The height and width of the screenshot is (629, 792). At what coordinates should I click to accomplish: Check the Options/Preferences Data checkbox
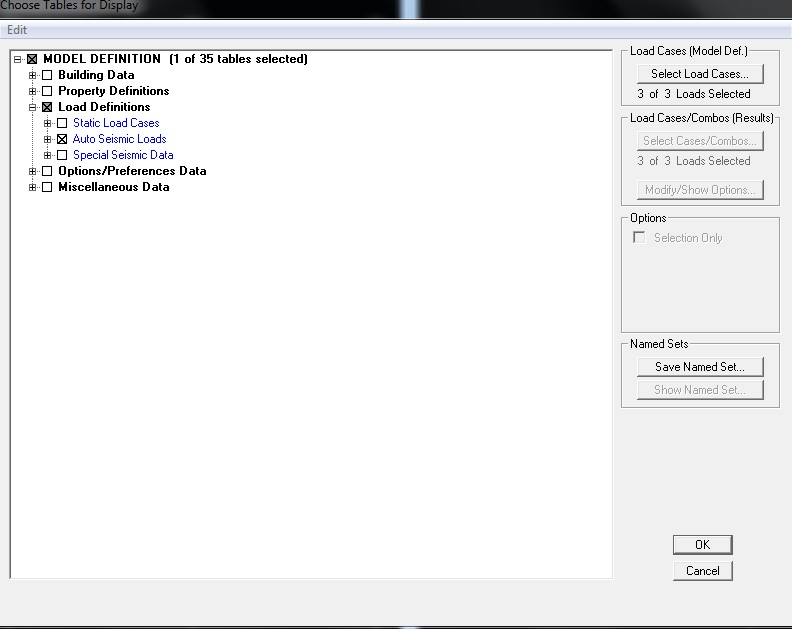click(x=47, y=171)
